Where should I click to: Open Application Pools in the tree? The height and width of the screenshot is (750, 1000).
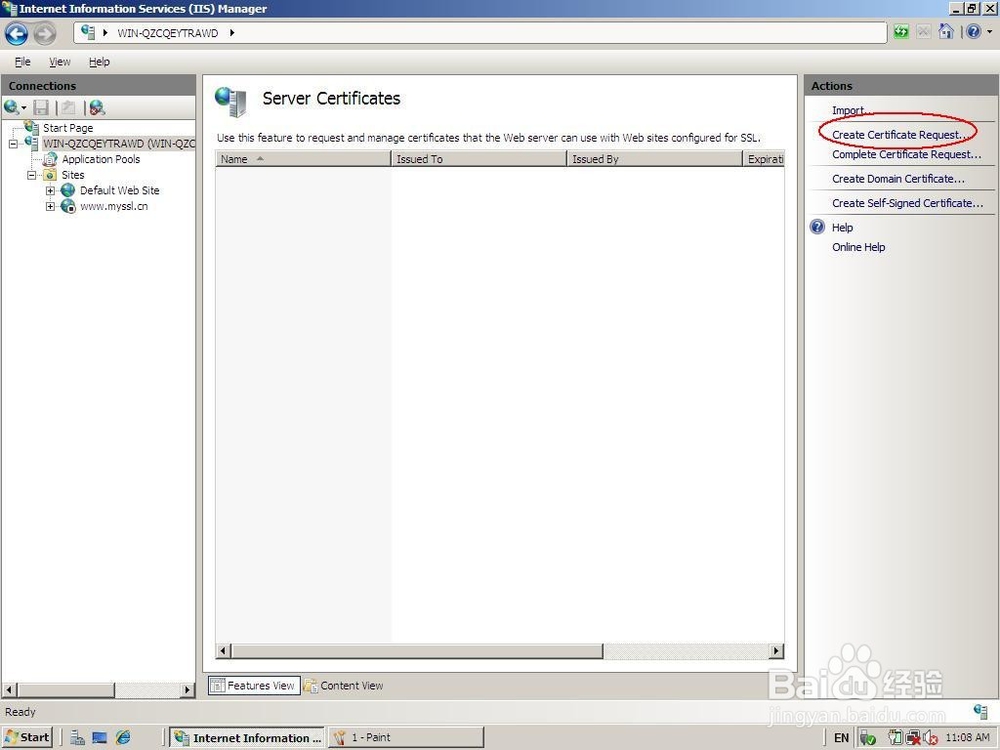100,158
